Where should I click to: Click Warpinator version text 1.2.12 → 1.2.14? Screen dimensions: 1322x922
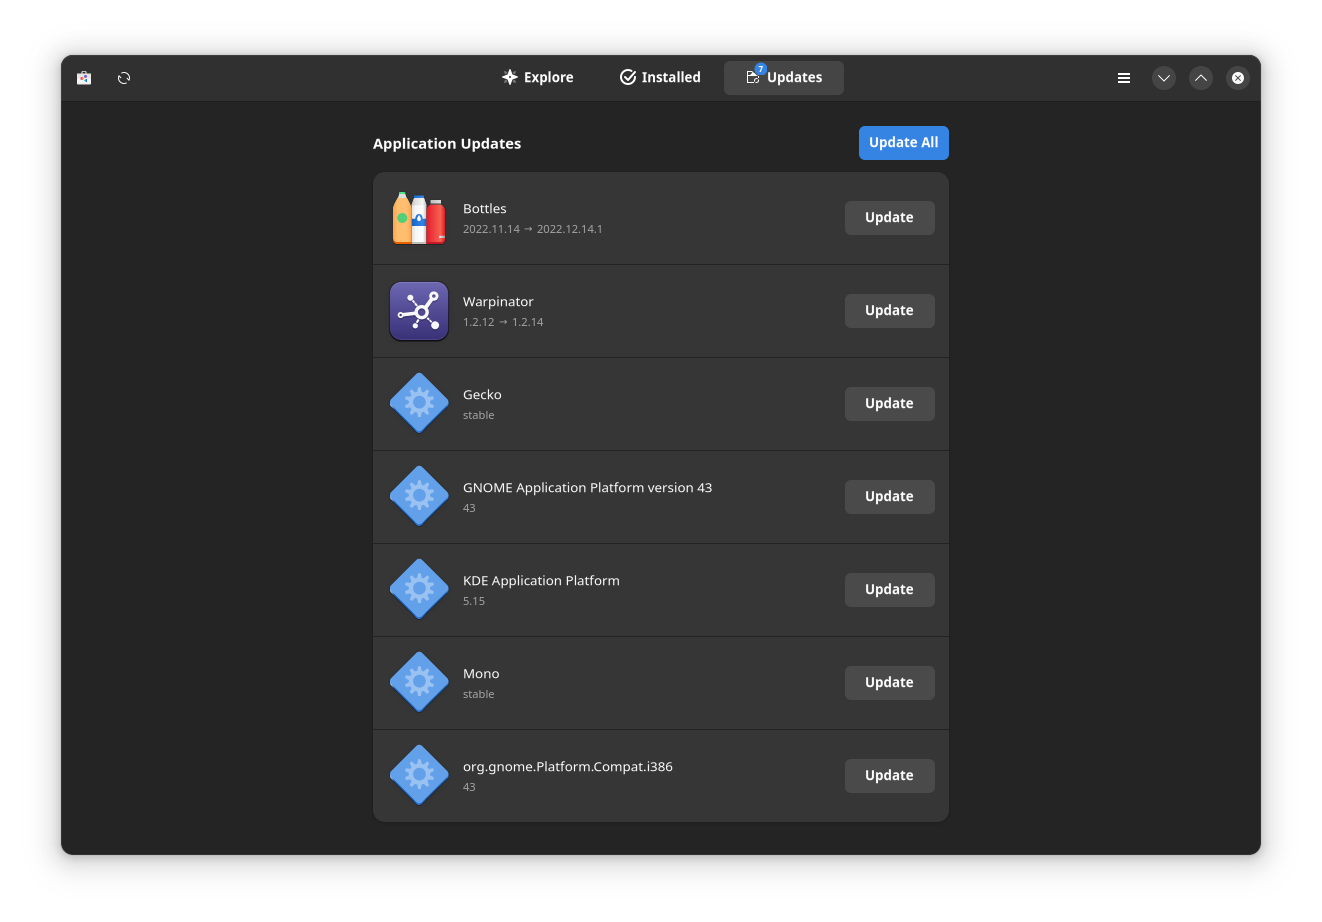pyautogui.click(x=503, y=322)
